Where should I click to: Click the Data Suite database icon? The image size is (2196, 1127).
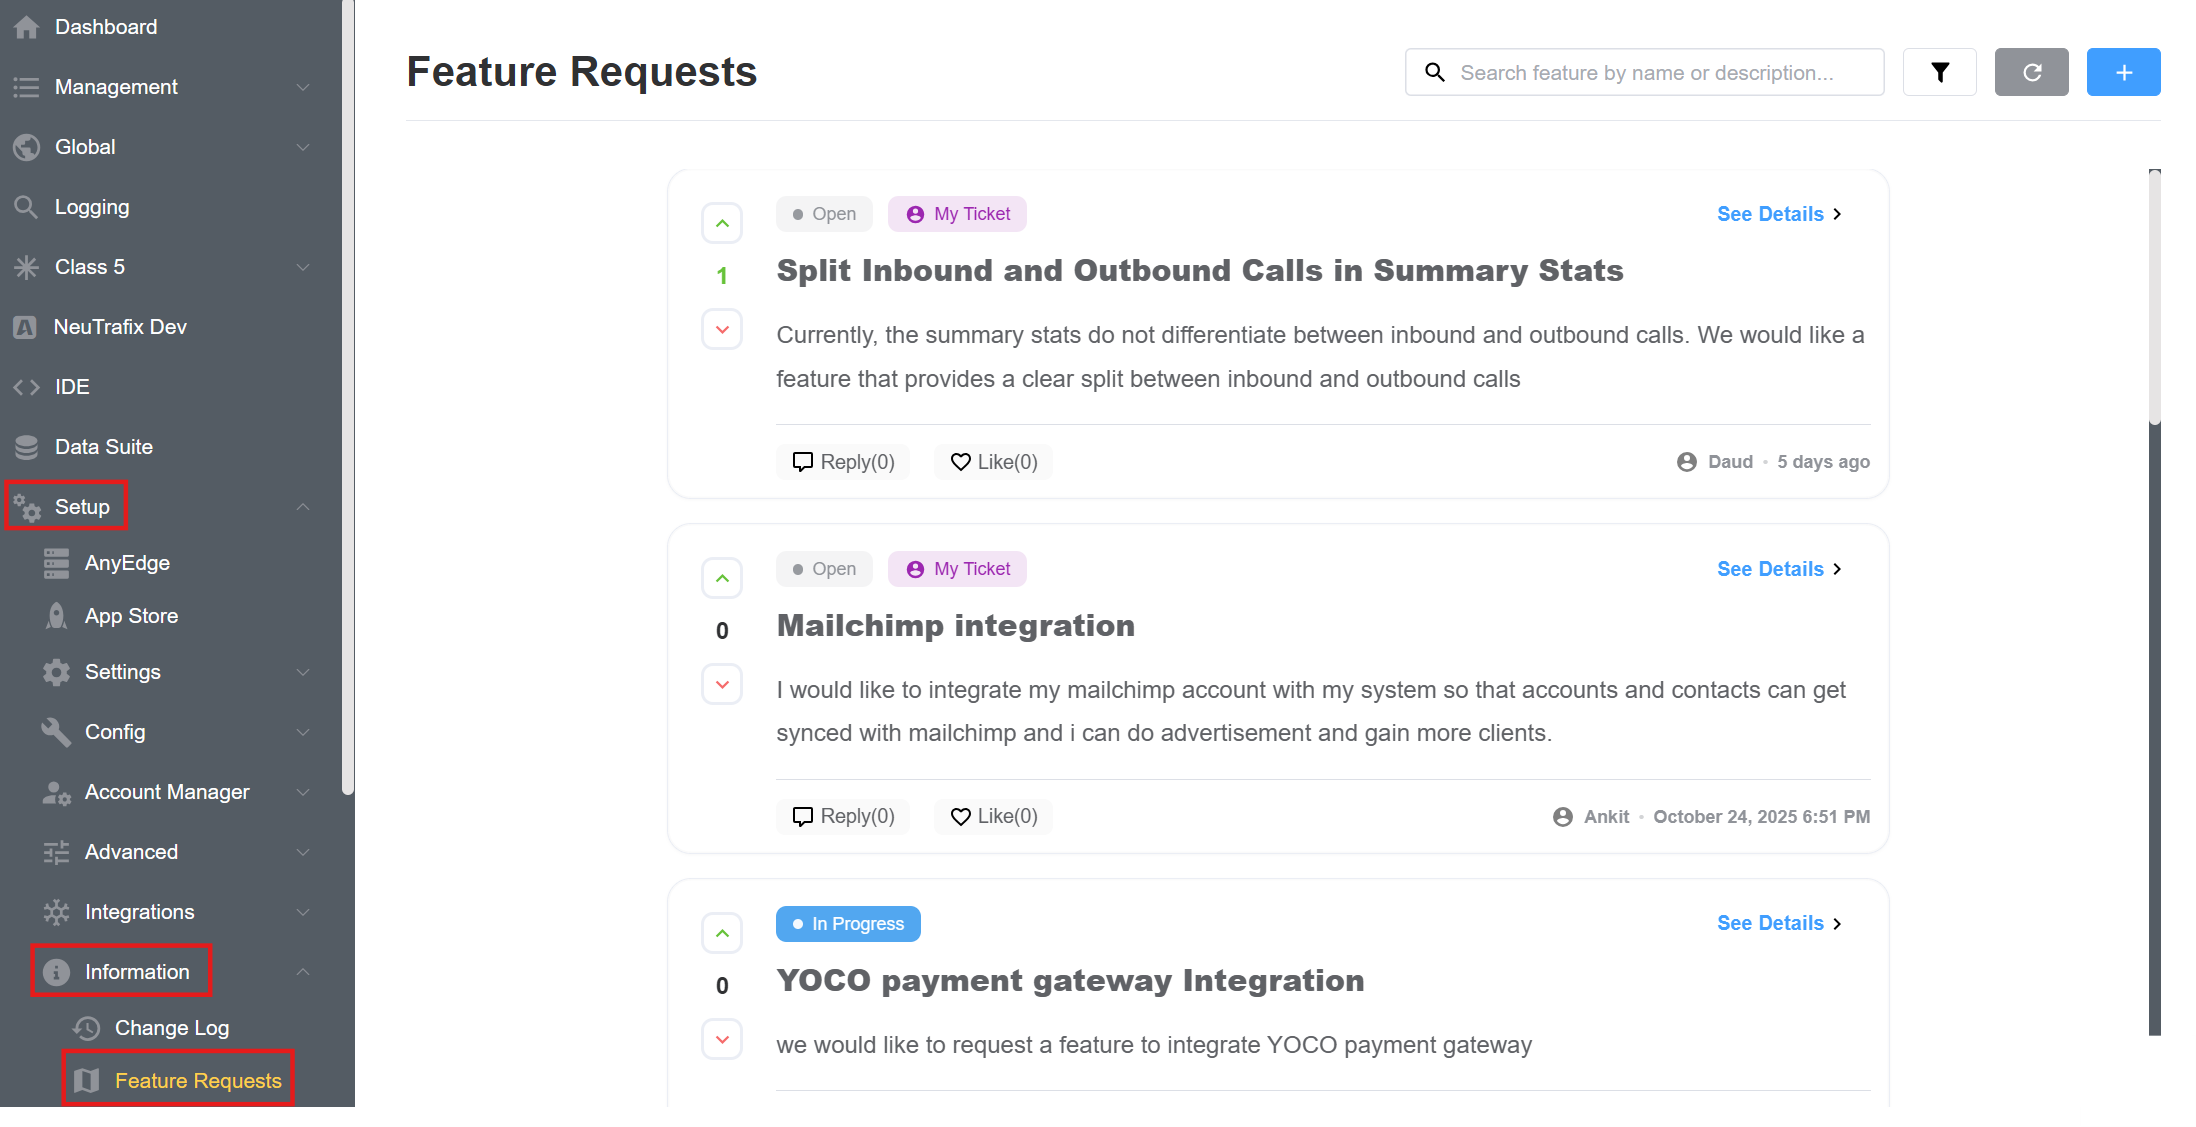pyautogui.click(x=27, y=447)
